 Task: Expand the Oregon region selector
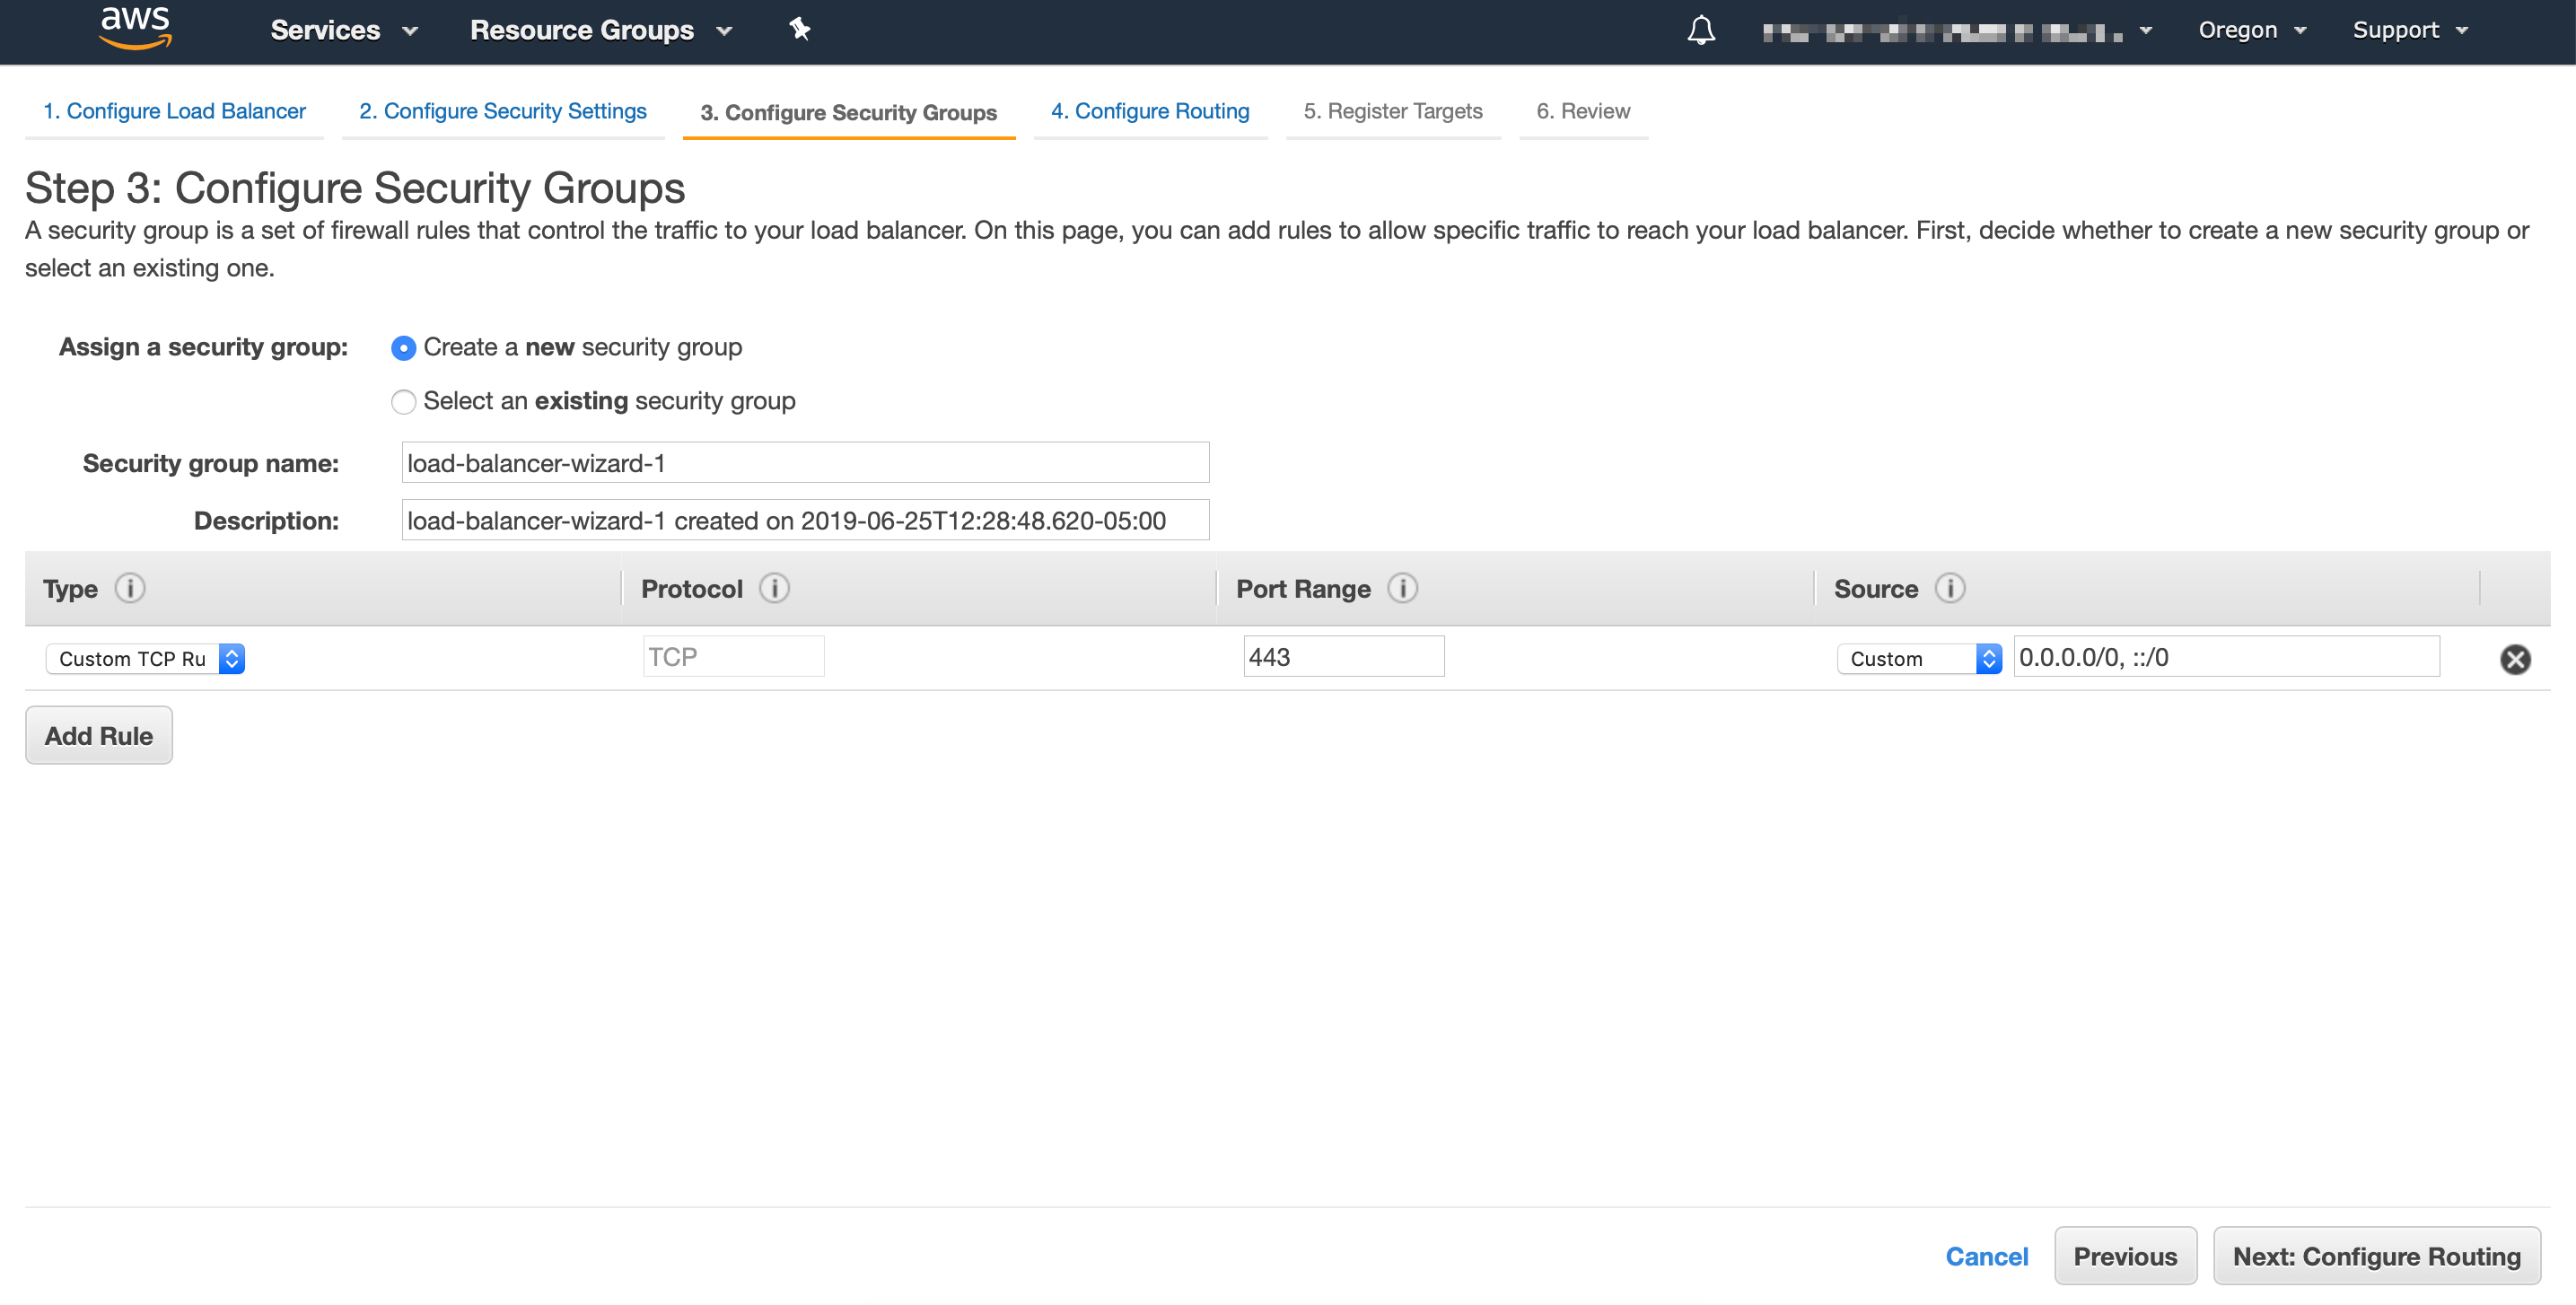(2251, 30)
